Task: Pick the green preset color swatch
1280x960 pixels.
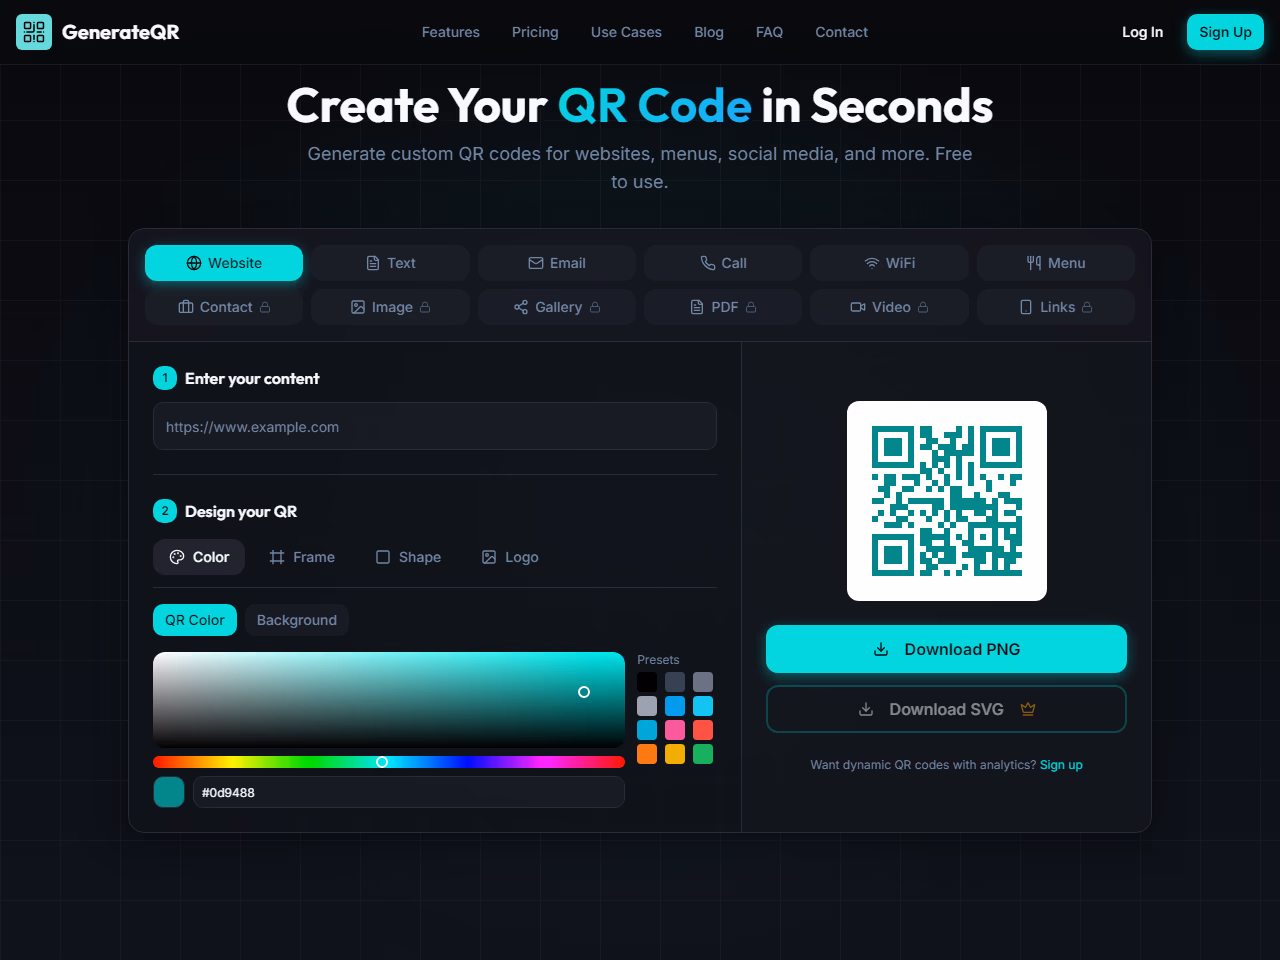Action: pyautogui.click(x=703, y=754)
